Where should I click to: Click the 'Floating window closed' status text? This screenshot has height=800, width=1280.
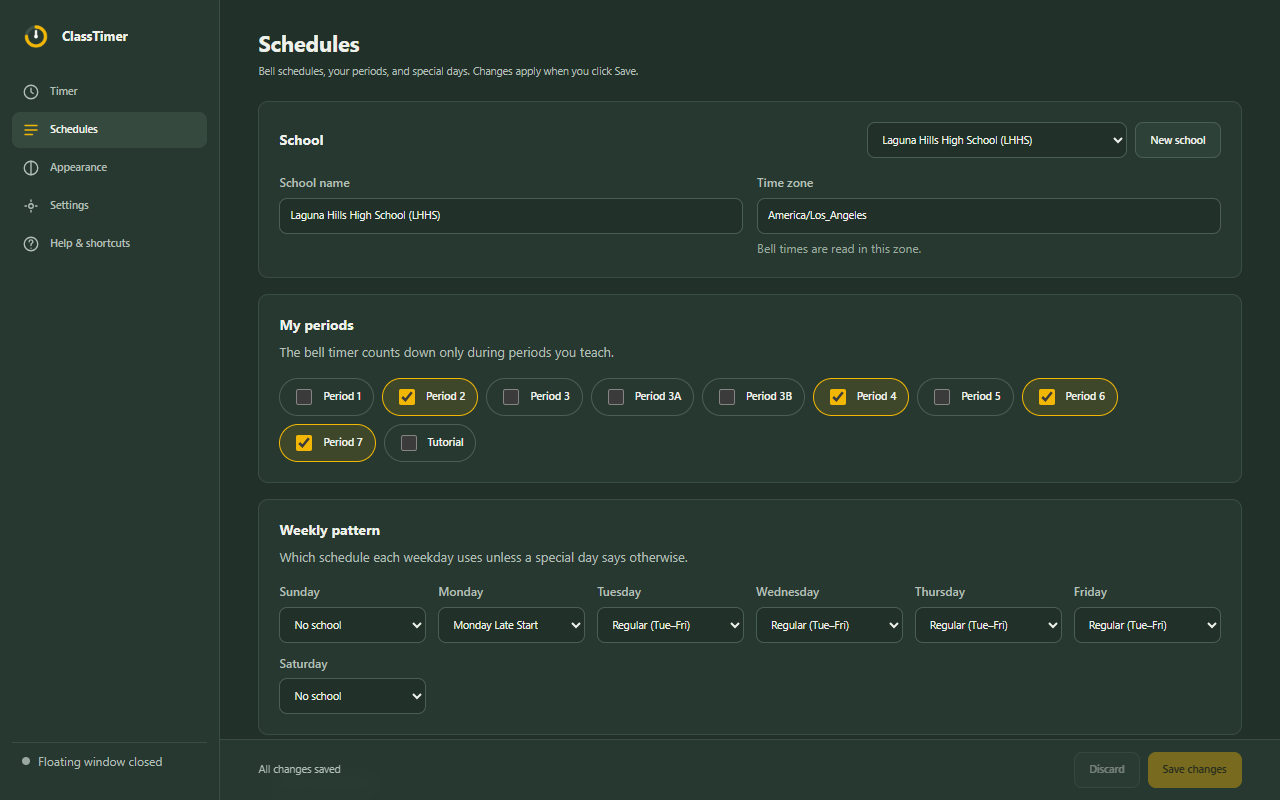tap(100, 762)
